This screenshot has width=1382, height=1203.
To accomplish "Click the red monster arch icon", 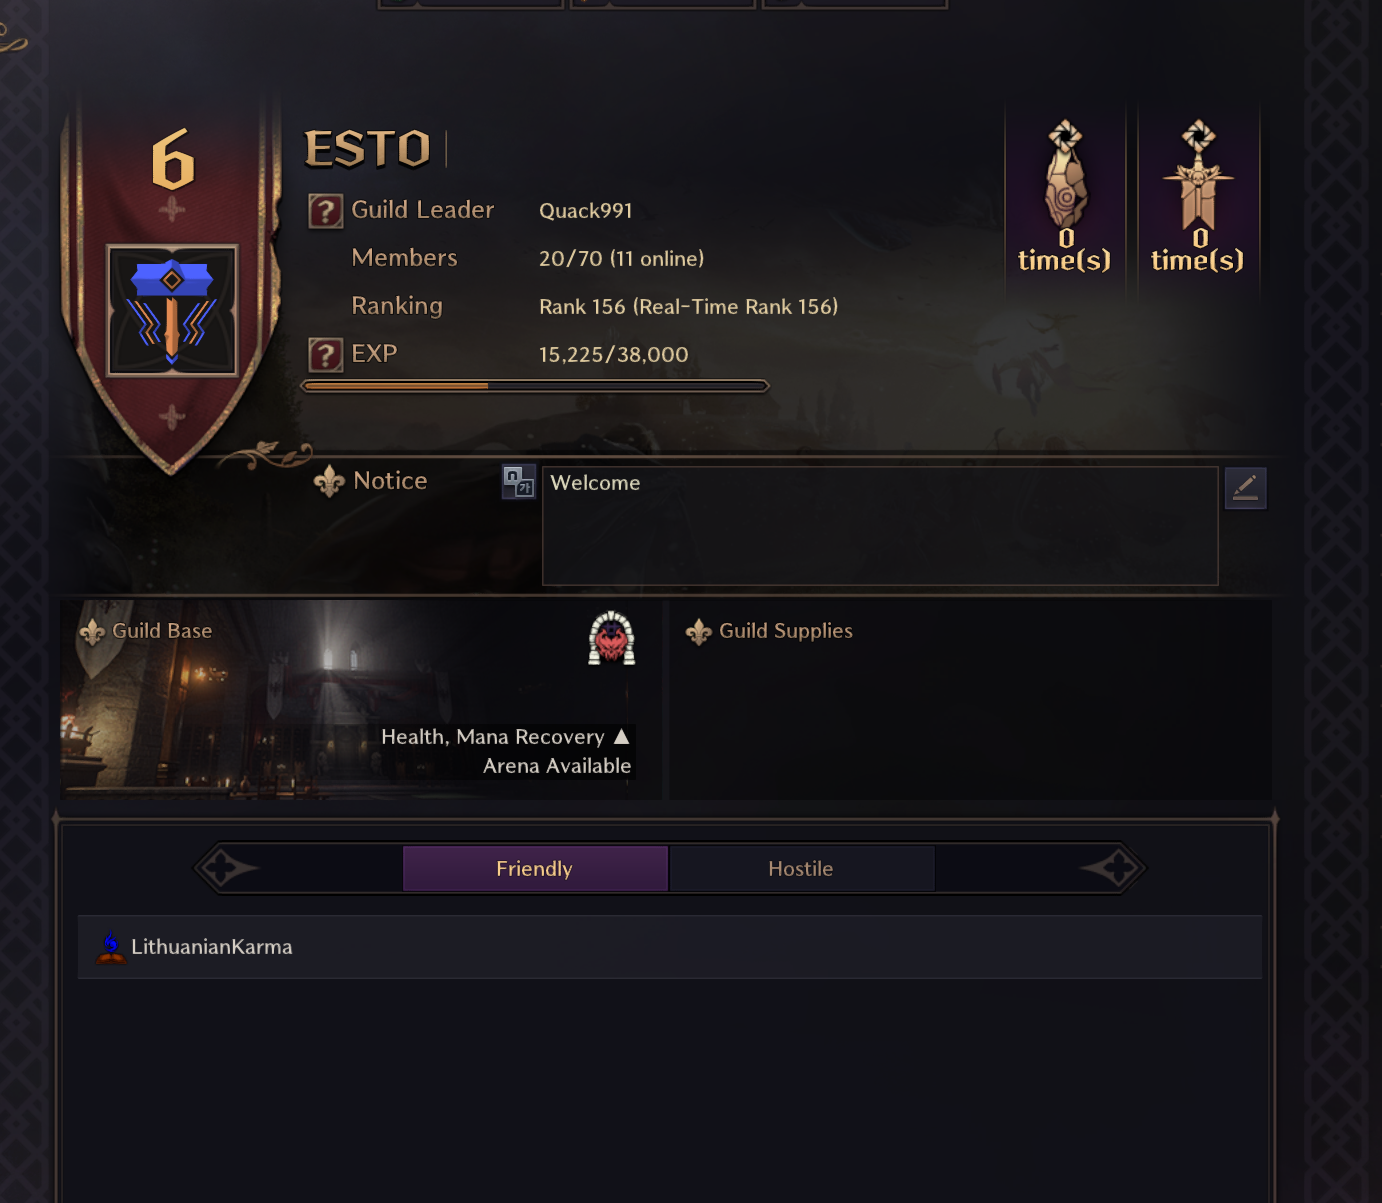I will point(612,638).
